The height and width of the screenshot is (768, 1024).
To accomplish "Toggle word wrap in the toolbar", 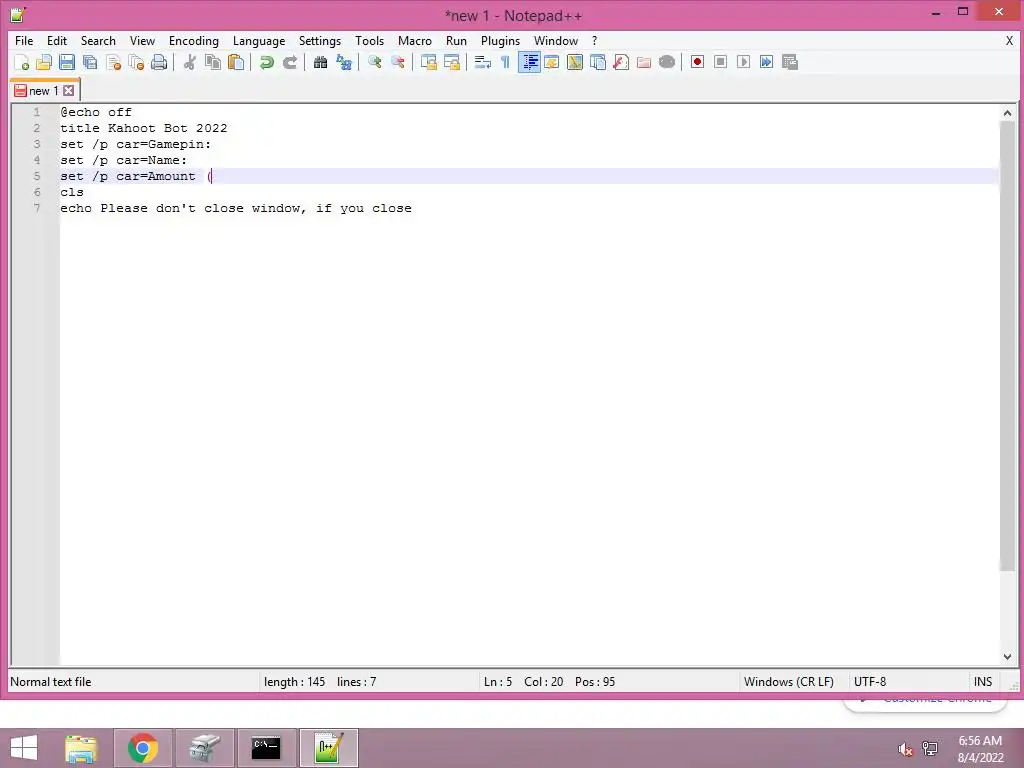I will coord(483,62).
